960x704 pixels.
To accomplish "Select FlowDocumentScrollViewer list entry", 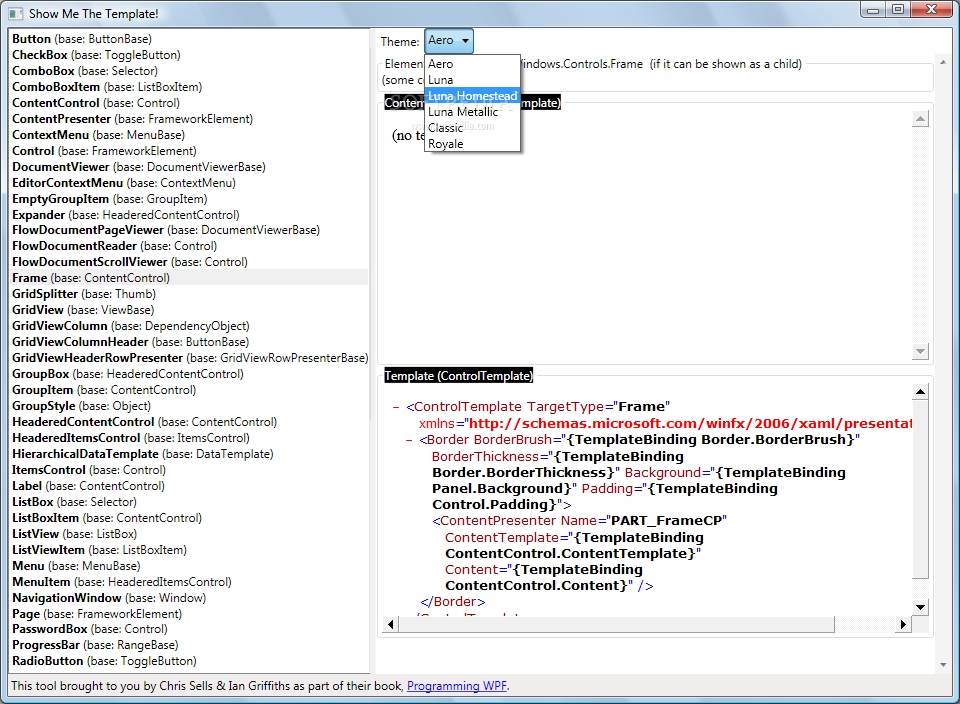I will coord(190,262).
